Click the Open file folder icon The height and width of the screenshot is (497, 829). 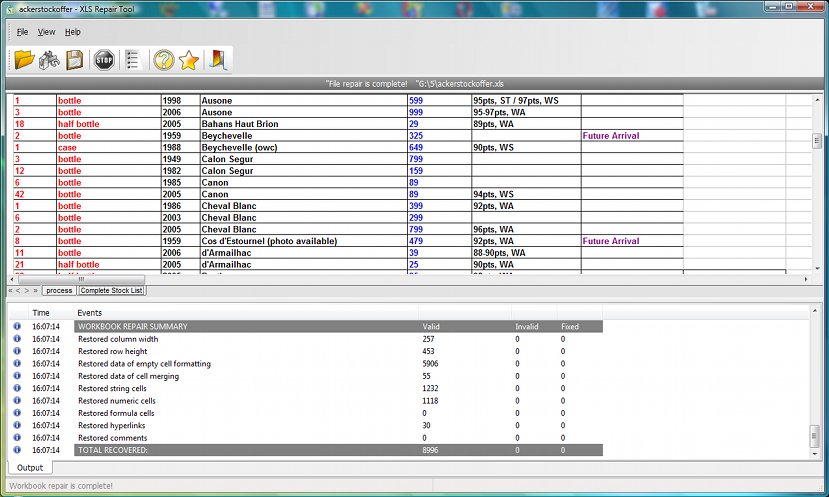coord(24,60)
